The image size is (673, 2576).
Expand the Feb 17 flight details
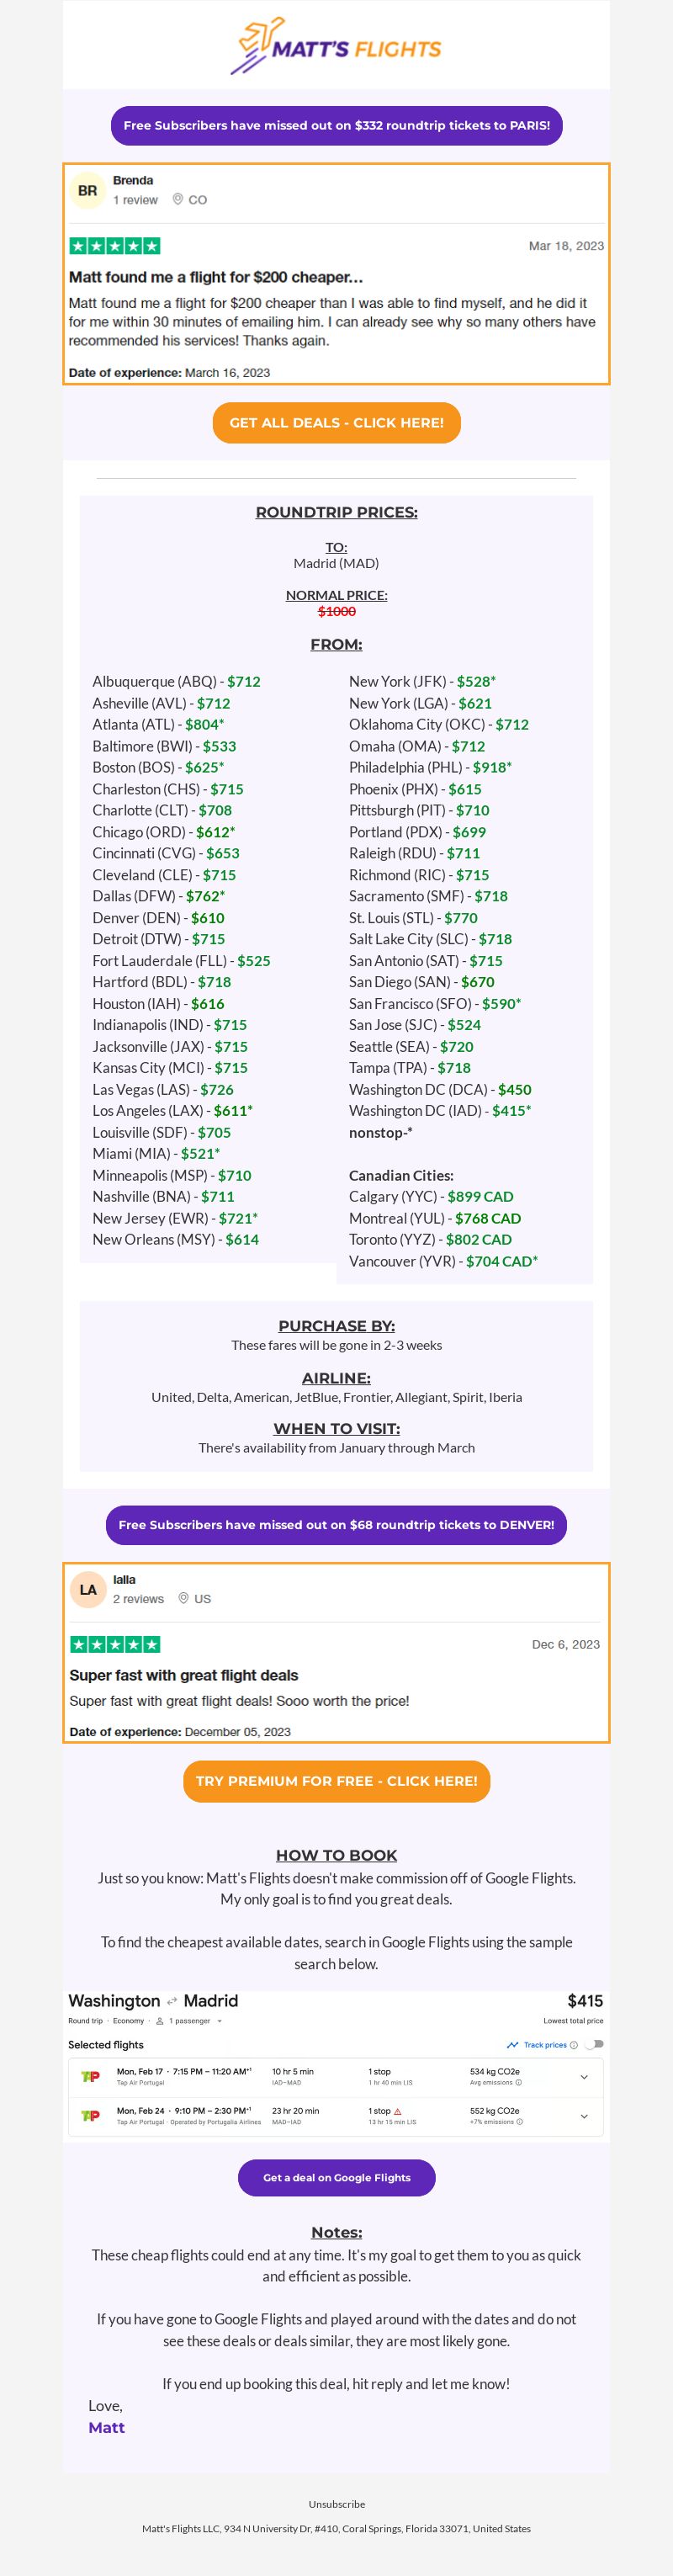pyautogui.click(x=584, y=2076)
